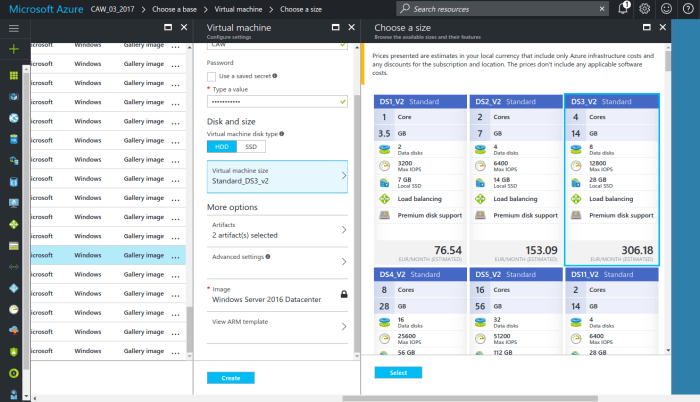700x402 pixels.
Task: Click the Select button
Action: click(x=398, y=373)
